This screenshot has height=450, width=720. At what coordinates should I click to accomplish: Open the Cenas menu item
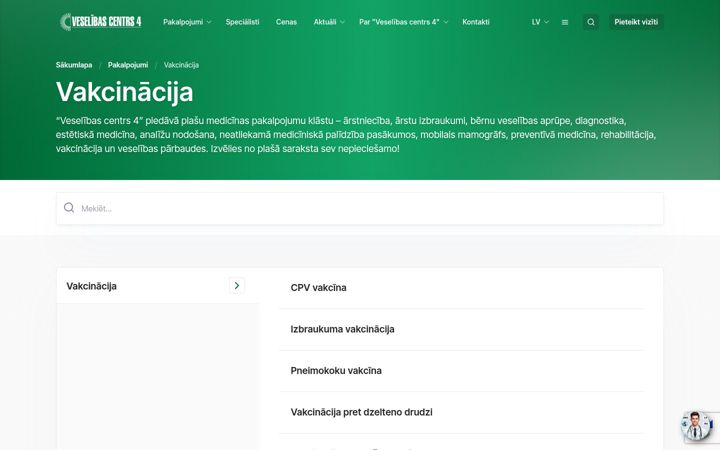[x=286, y=22]
